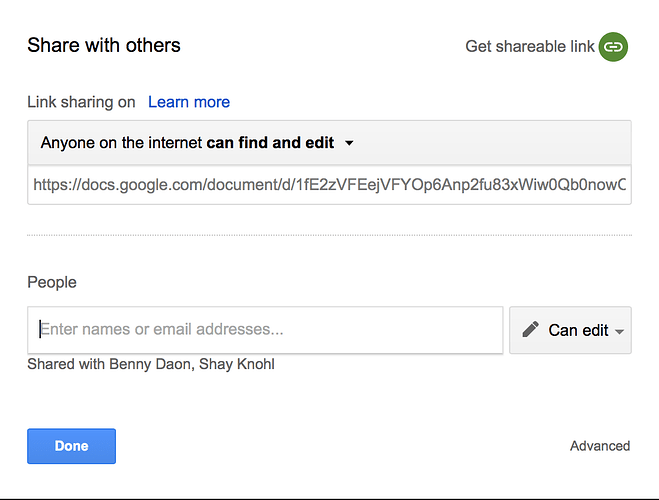The width and height of the screenshot is (659, 500).
Task: Expand the Can edit permission dropdown
Action: pyautogui.click(x=570, y=330)
